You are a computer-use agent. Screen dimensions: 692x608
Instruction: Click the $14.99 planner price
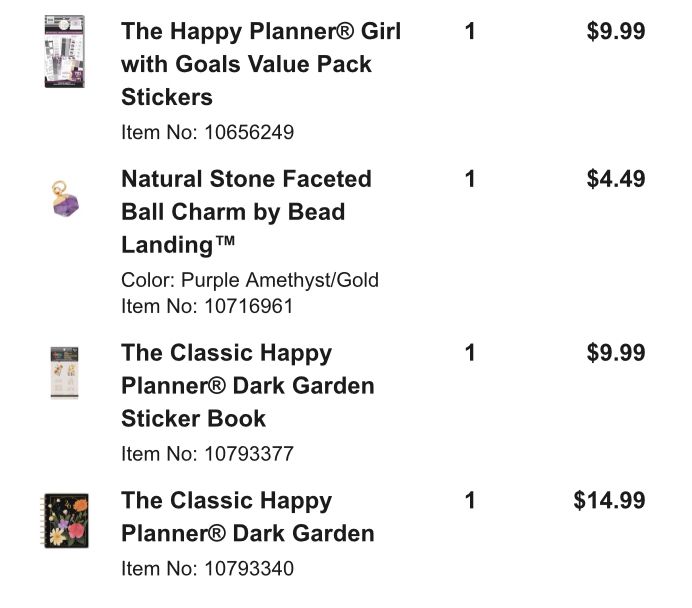pos(609,500)
